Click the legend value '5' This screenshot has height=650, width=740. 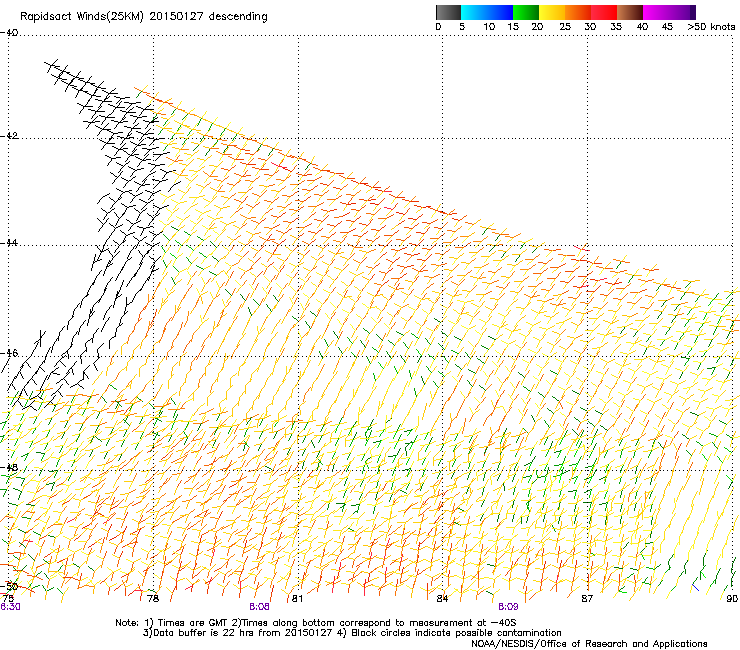click(462, 27)
